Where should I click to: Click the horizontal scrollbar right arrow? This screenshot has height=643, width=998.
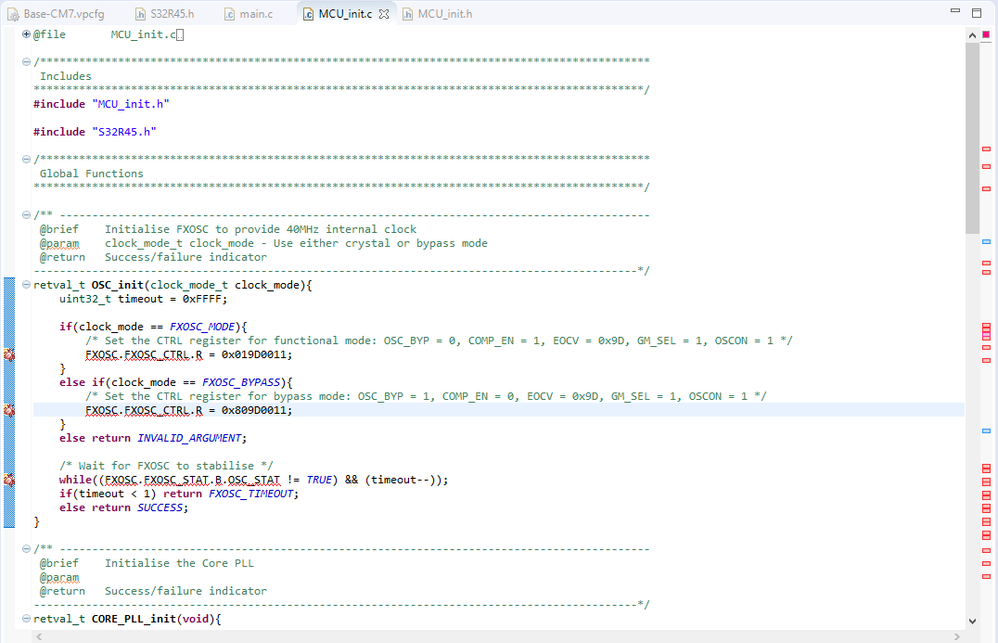click(957, 637)
